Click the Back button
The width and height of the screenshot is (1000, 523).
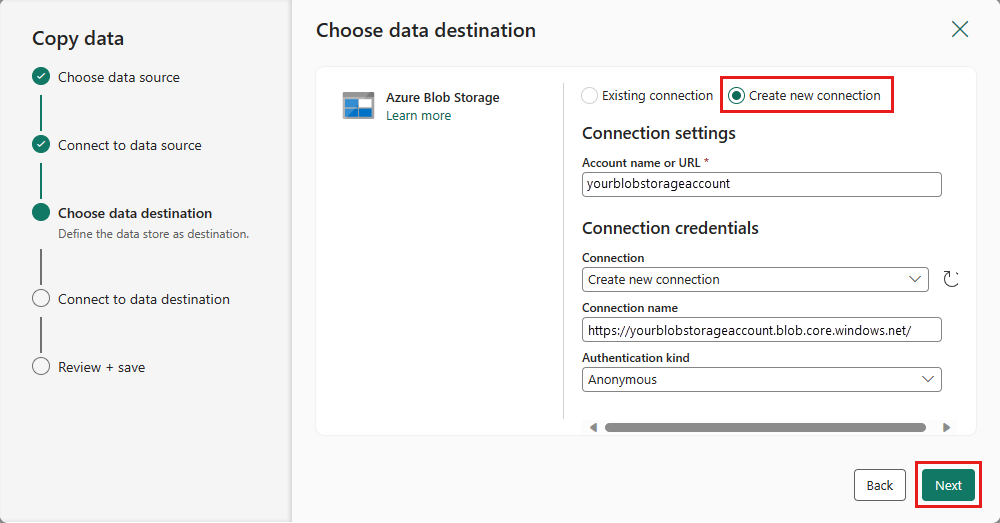tap(879, 485)
